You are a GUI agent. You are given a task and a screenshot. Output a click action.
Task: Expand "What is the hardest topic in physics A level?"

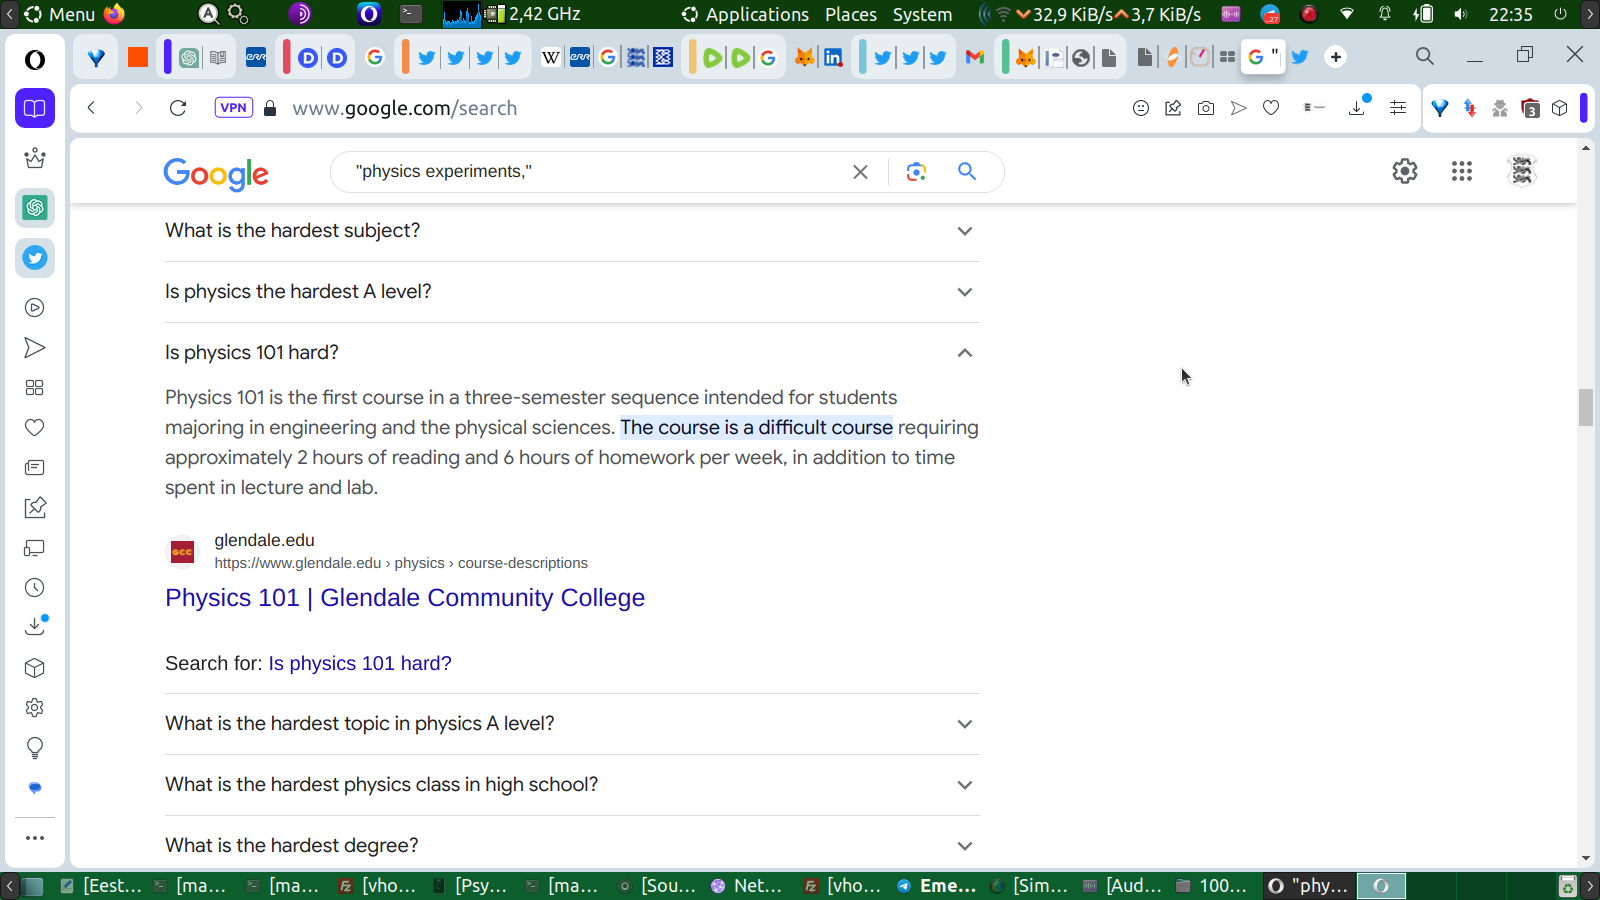tap(572, 724)
